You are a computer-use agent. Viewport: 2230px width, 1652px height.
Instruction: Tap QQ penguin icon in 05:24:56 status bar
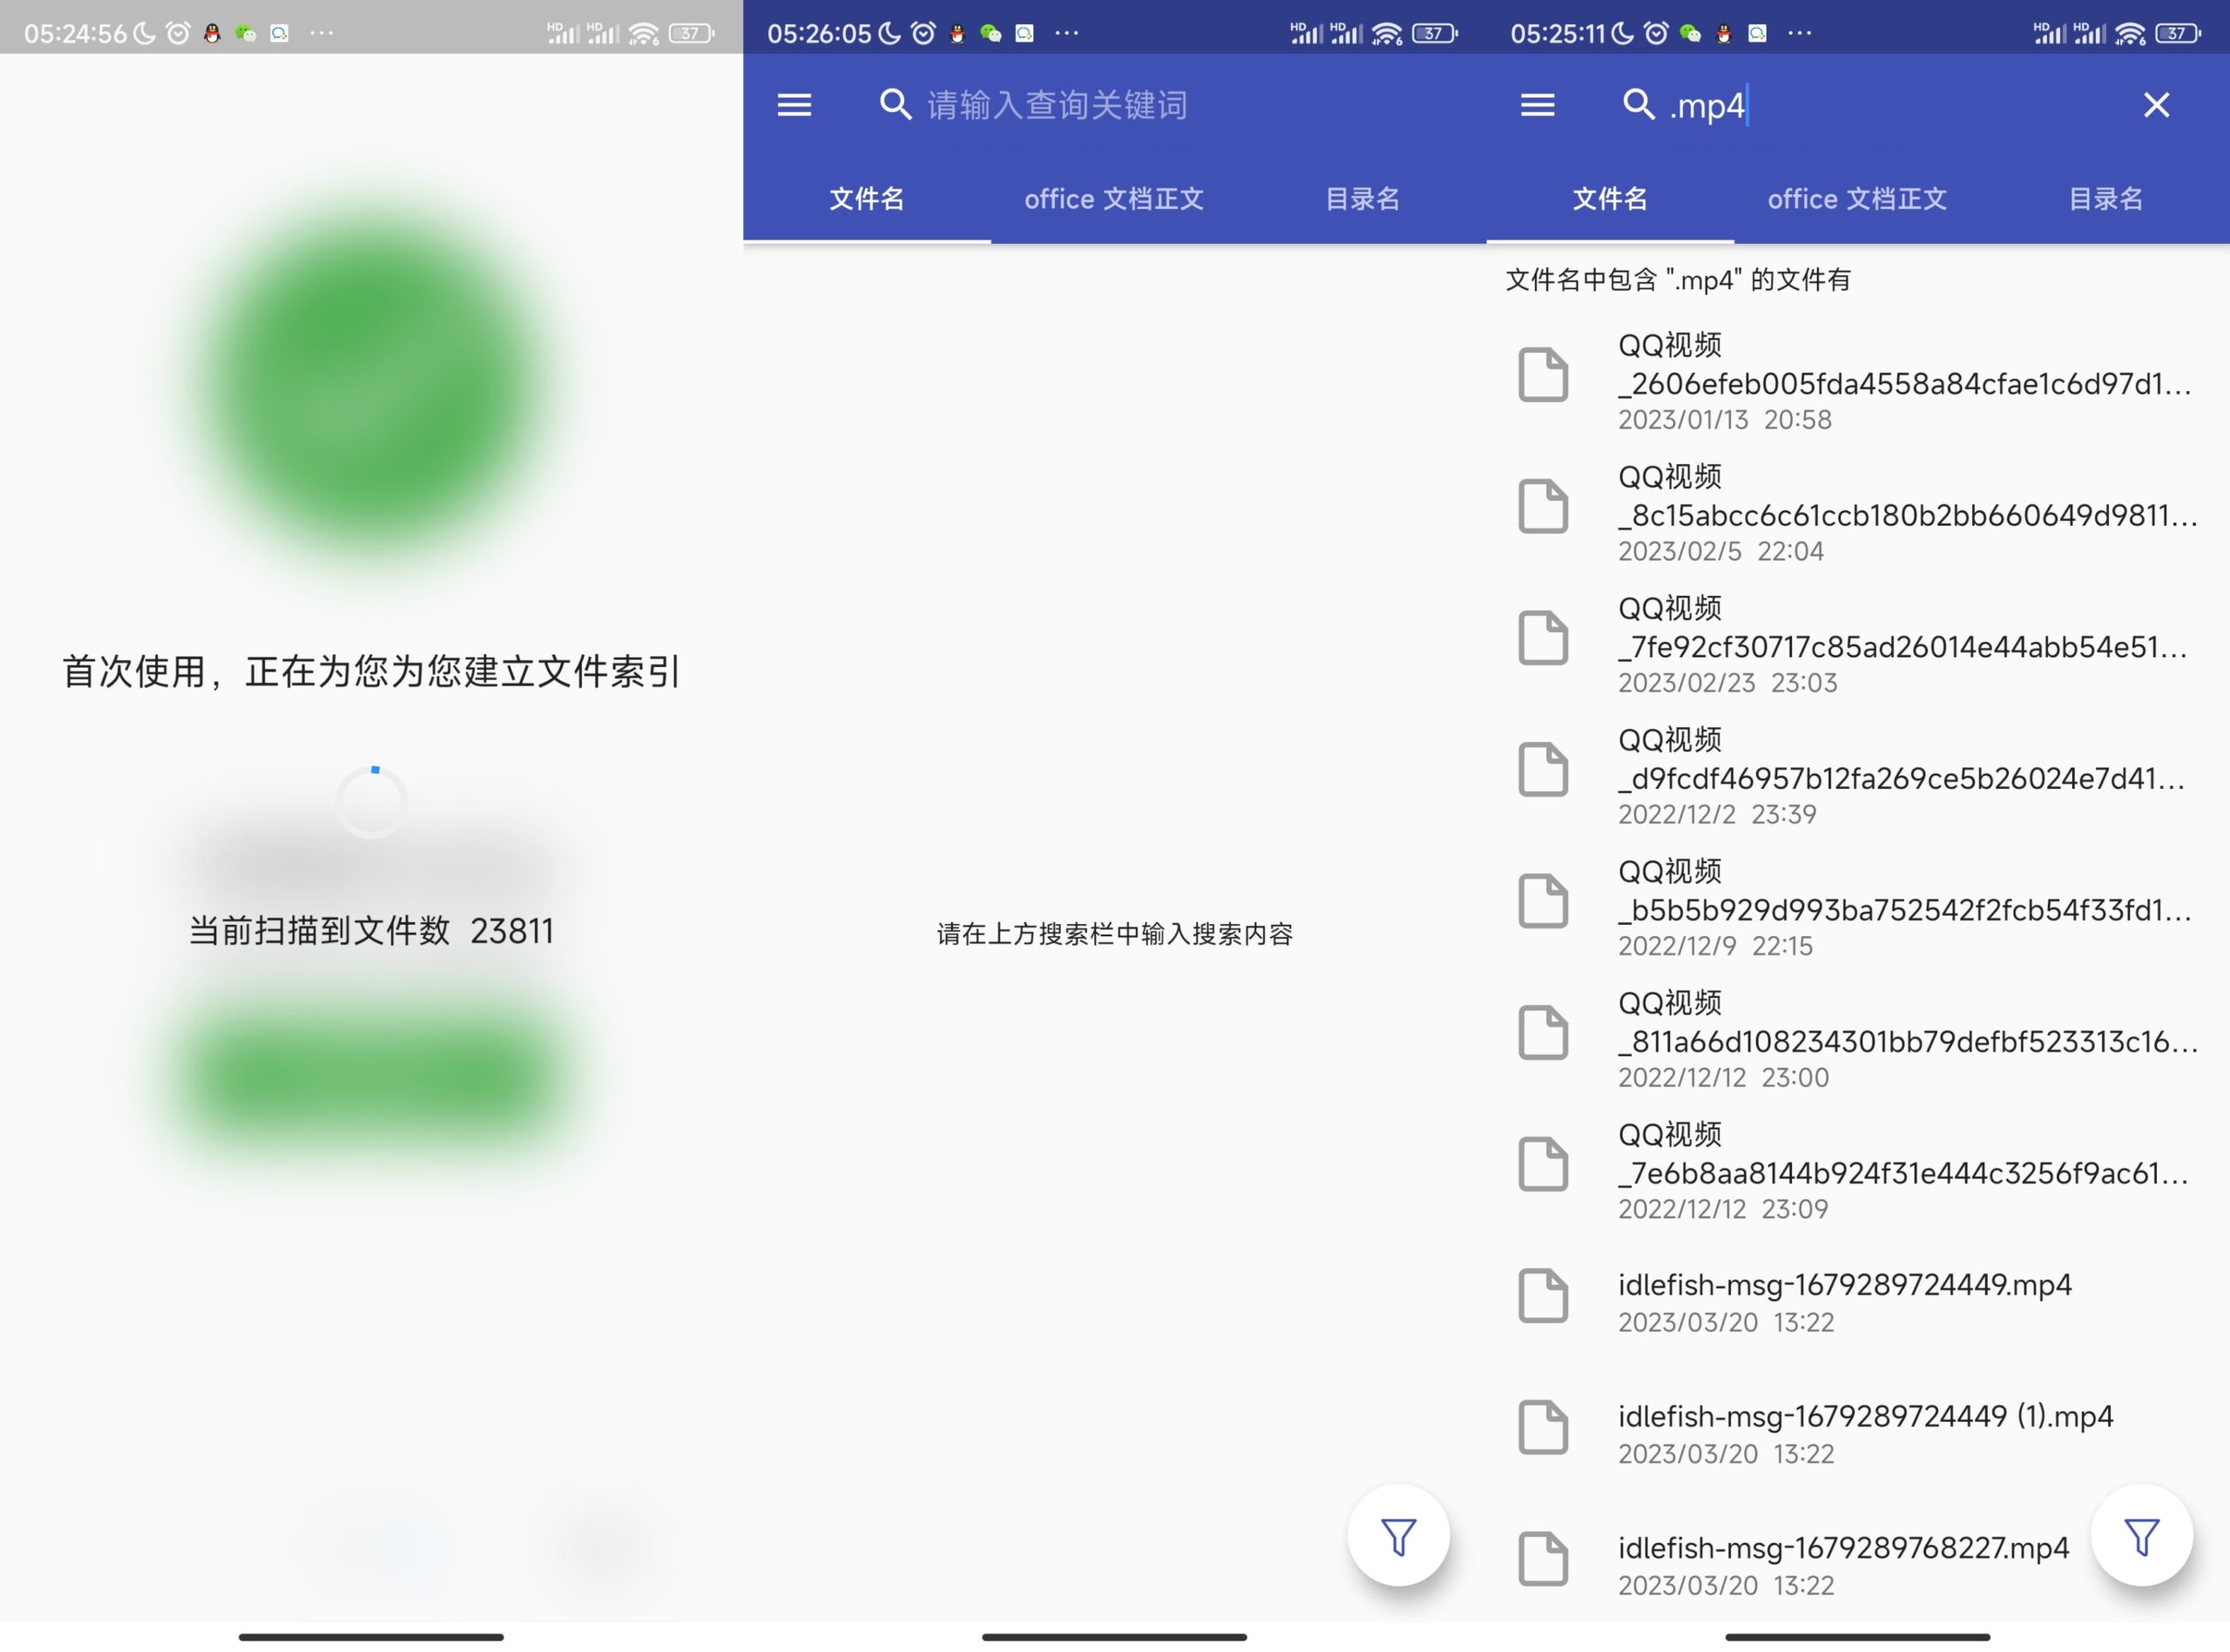point(212,33)
